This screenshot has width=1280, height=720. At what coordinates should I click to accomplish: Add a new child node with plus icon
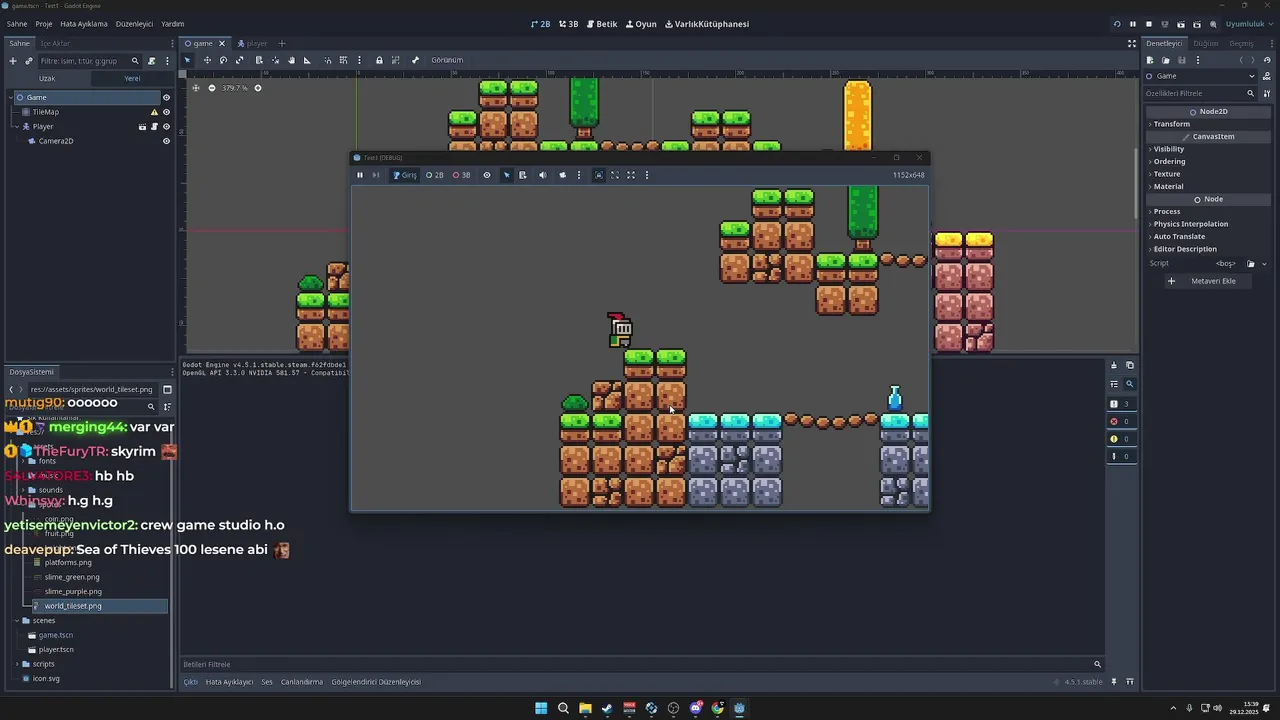13,61
